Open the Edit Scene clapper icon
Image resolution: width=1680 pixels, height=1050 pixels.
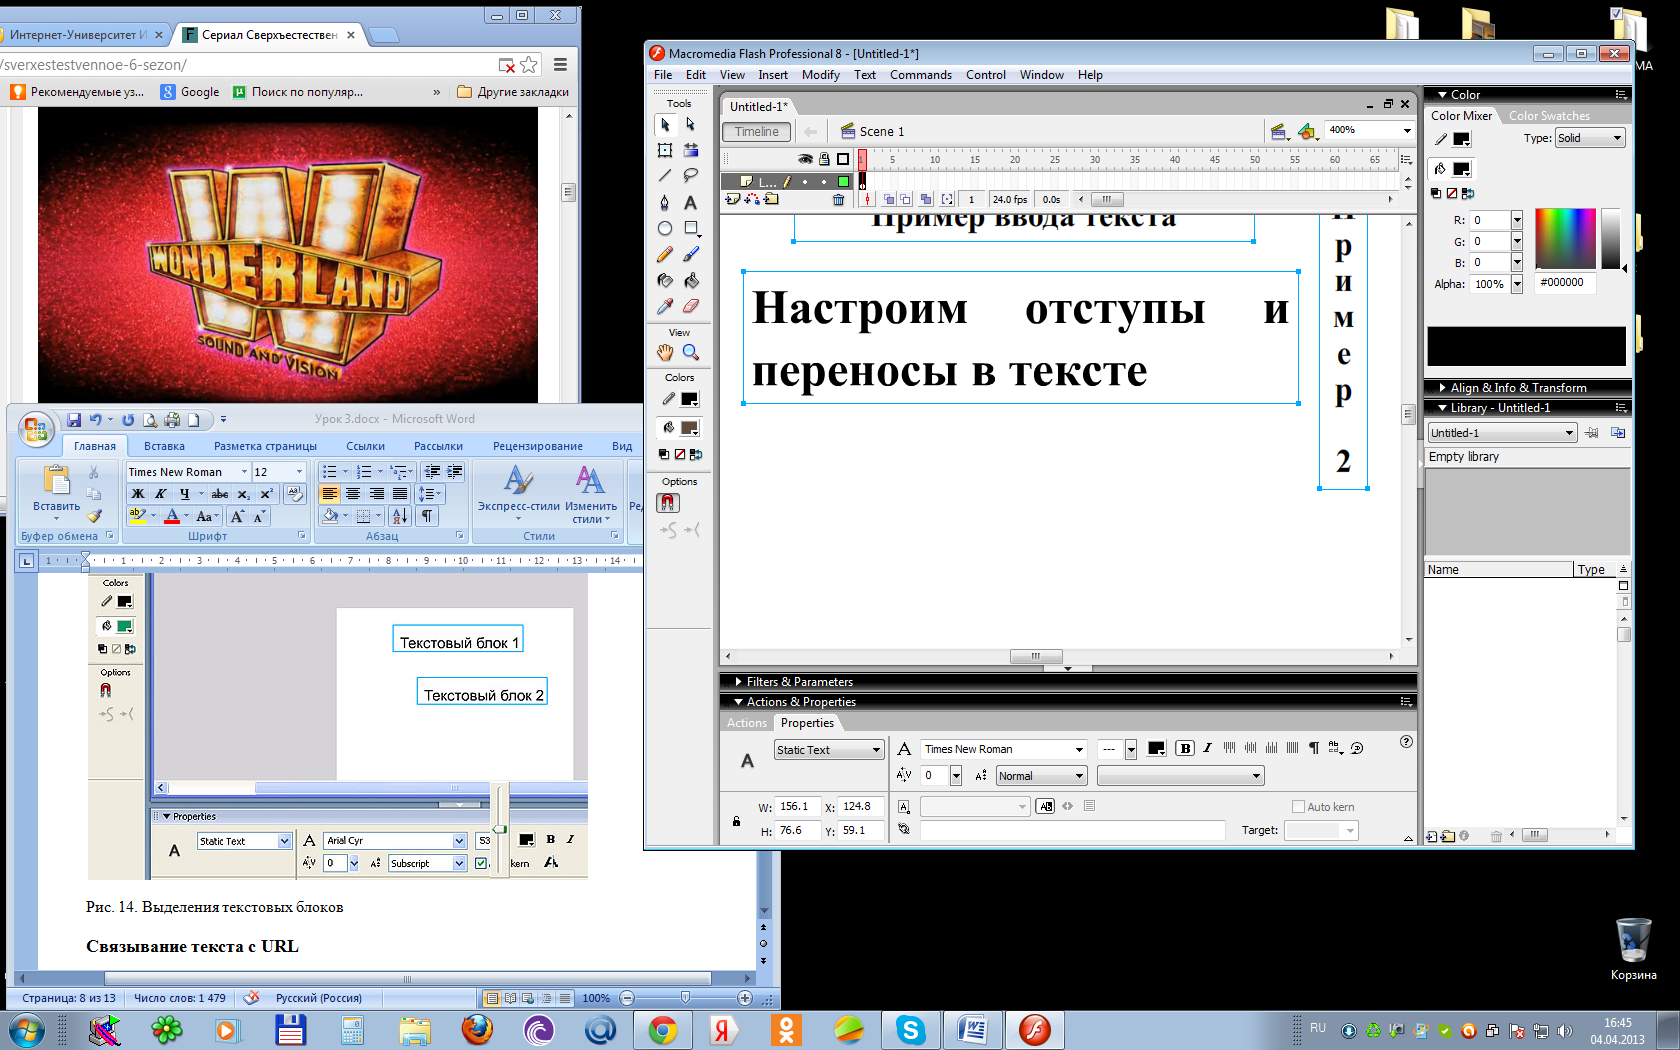(1278, 131)
